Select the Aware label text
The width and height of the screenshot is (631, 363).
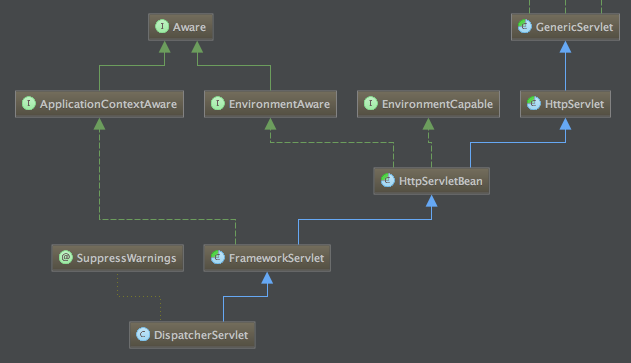coord(189,27)
